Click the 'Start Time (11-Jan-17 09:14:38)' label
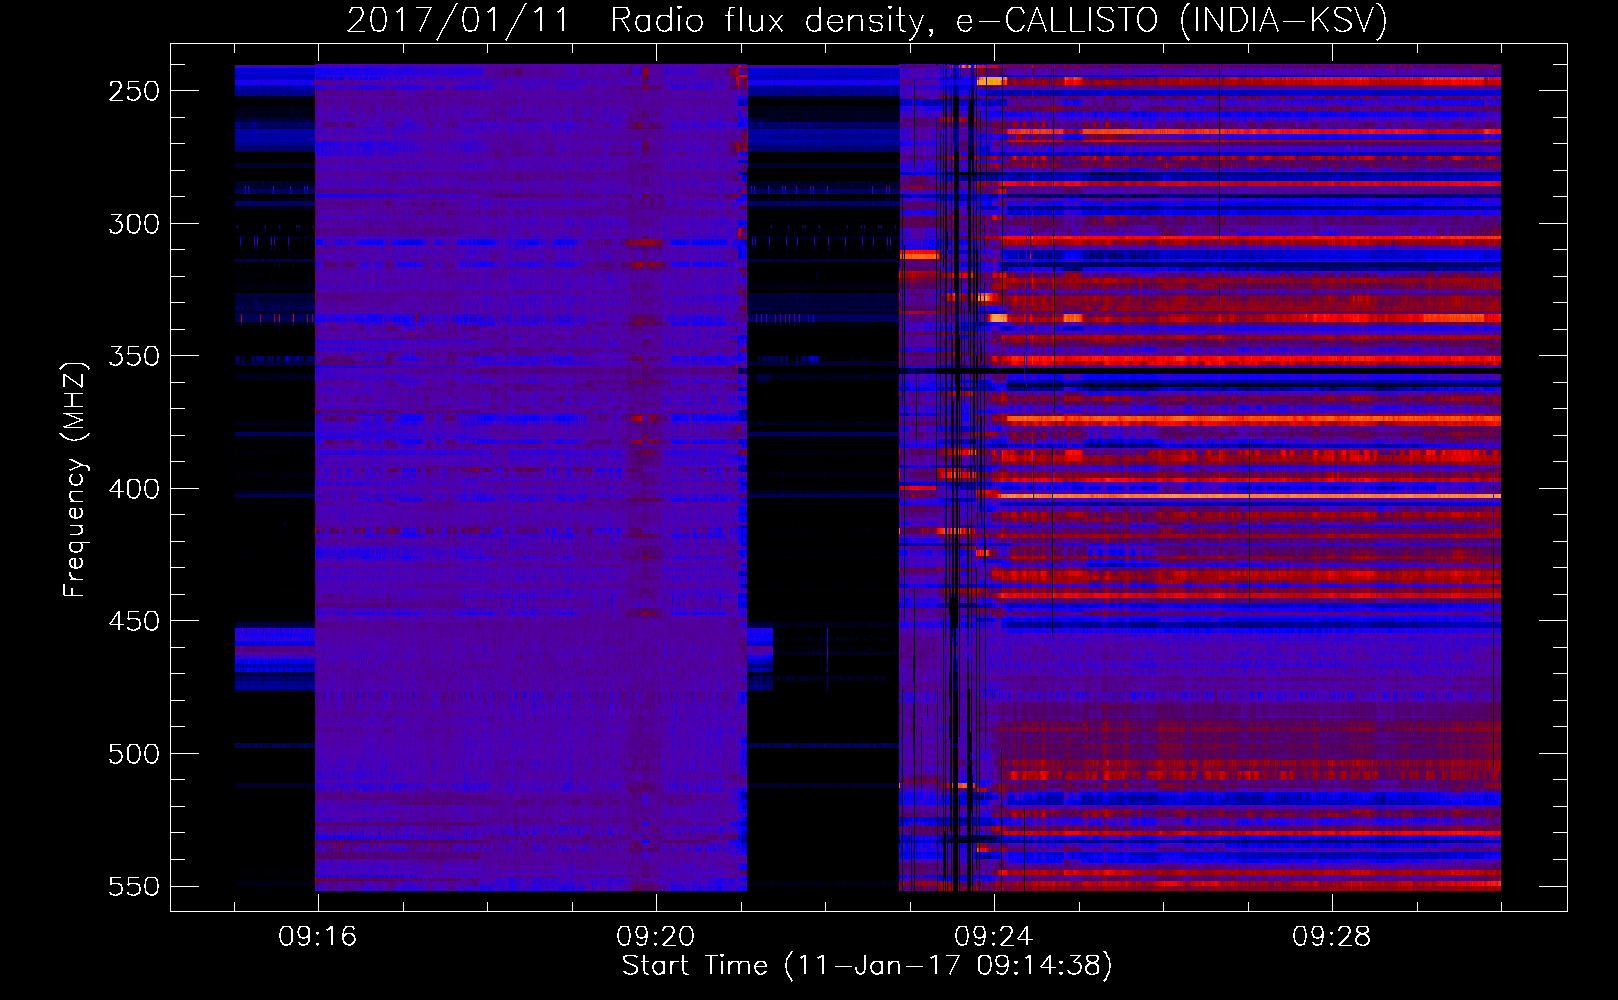Viewport: 1618px width, 1000px height. (x=867, y=966)
